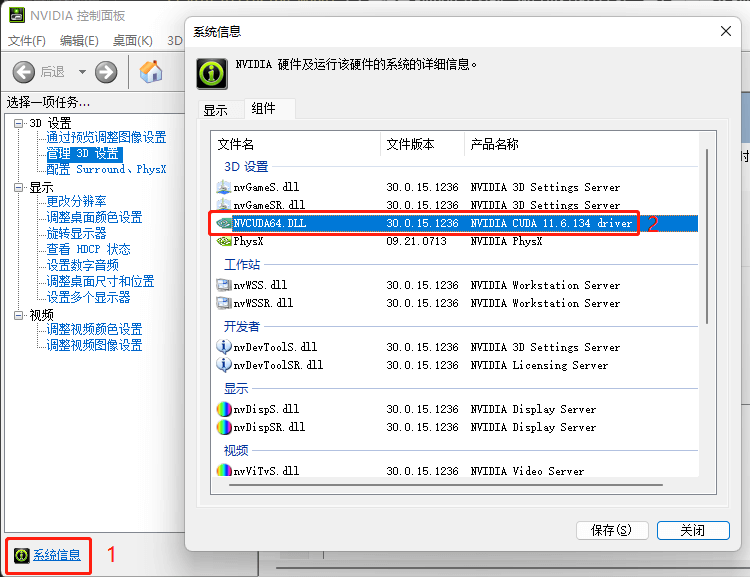This screenshot has width=750, height=577.
Task: Click the 开发者 group header in the list
Action: click(x=242, y=326)
